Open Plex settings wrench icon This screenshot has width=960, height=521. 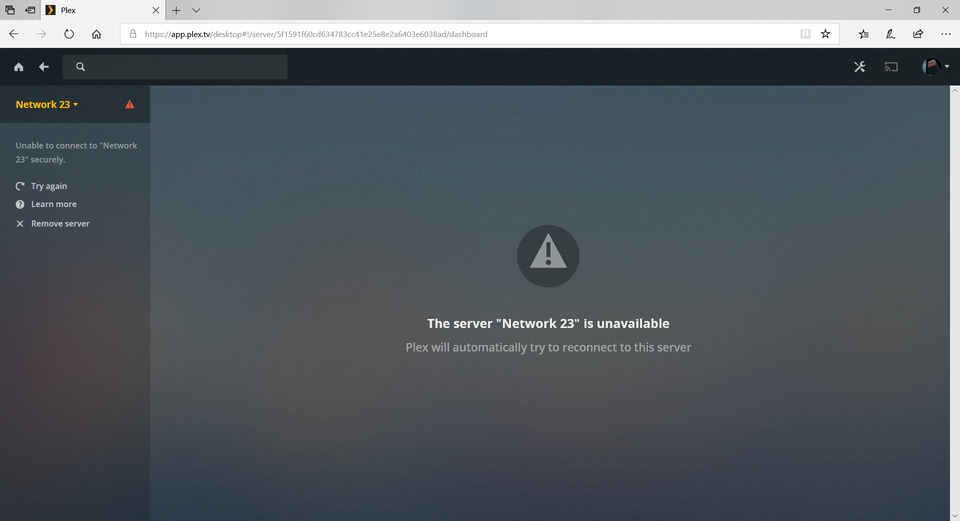point(860,67)
